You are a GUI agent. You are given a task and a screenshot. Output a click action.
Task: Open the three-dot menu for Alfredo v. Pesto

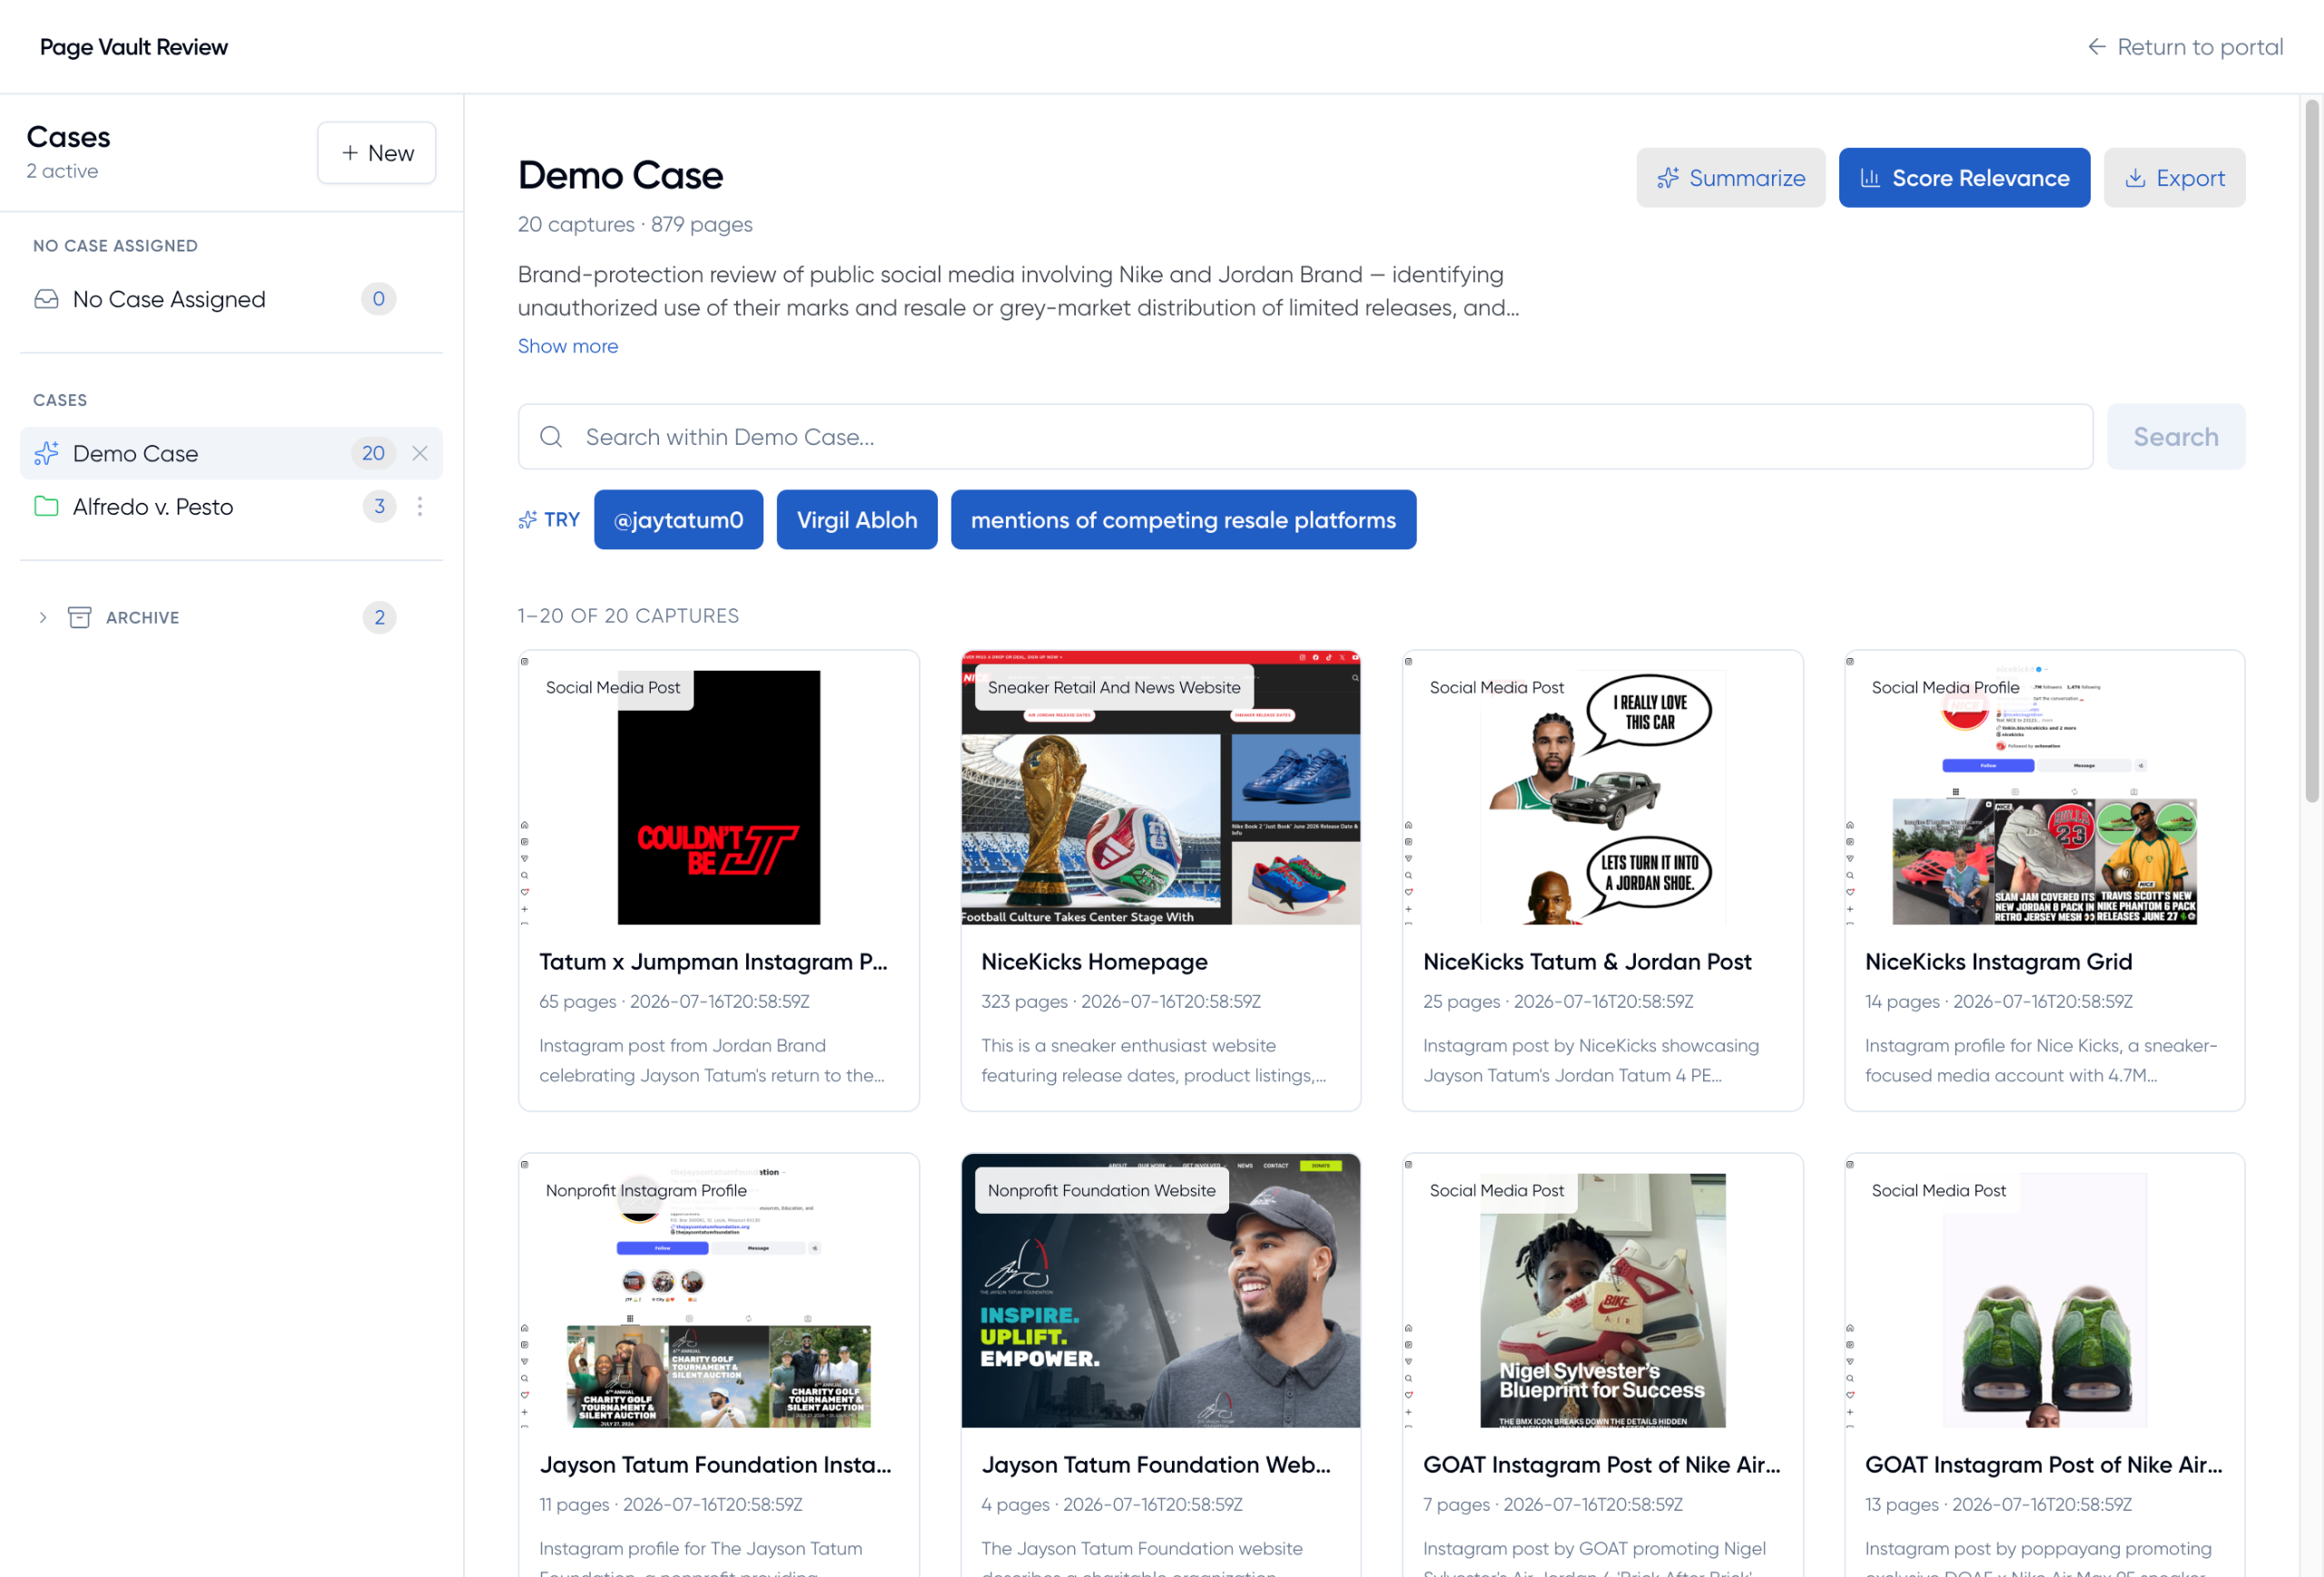pos(420,506)
